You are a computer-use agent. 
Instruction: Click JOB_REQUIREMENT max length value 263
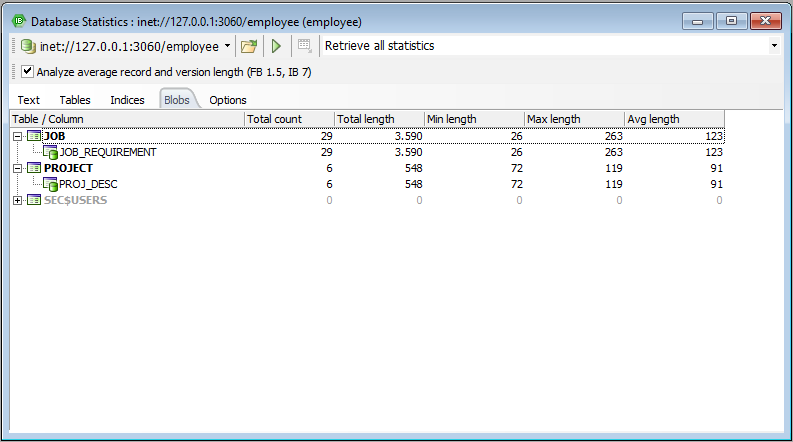click(613, 152)
